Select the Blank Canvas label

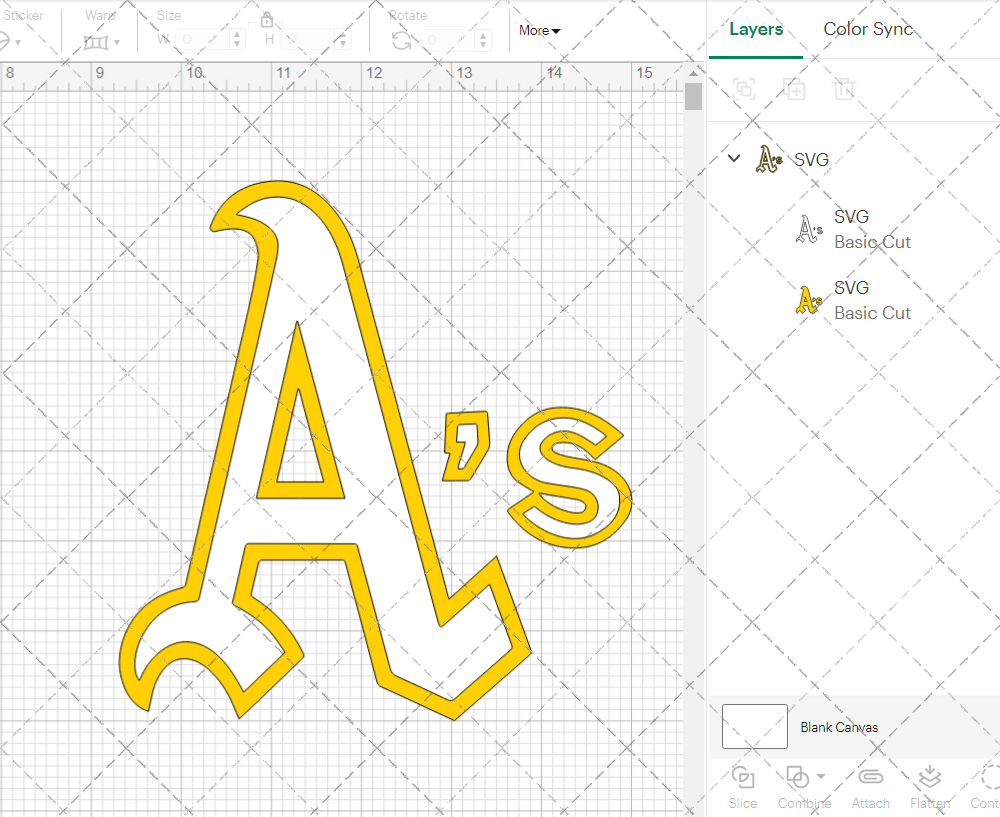pos(839,727)
